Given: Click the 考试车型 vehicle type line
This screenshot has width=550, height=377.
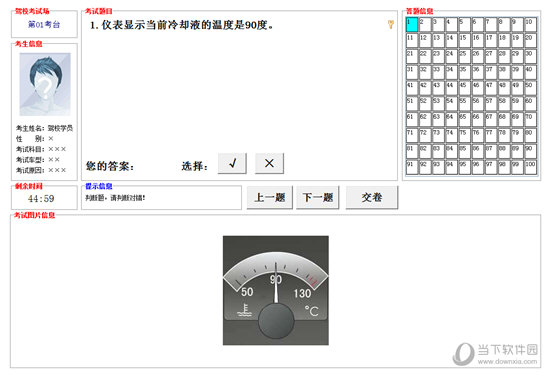Looking at the screenshot, I should (38, 160).
